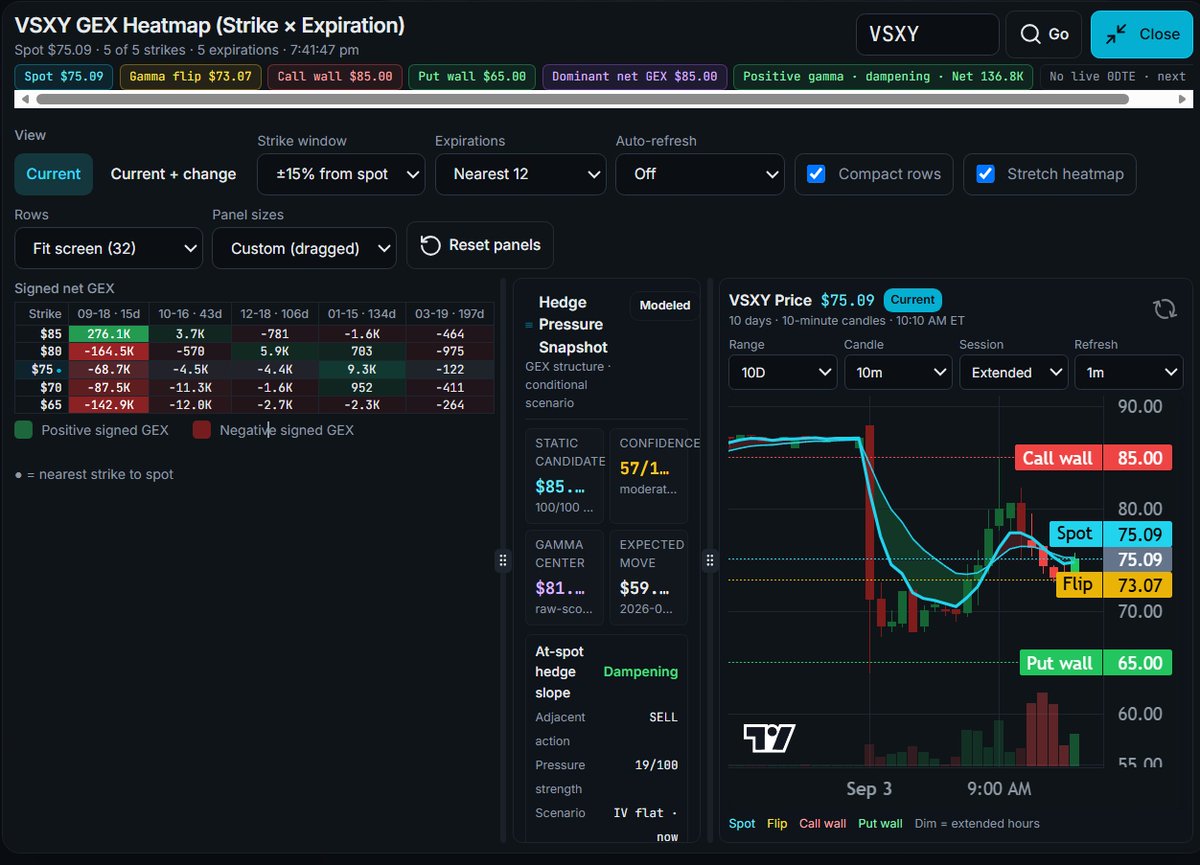1200x865 pixels.
Task: Click the VSXY ticker input field
Action: coord(927,34)
